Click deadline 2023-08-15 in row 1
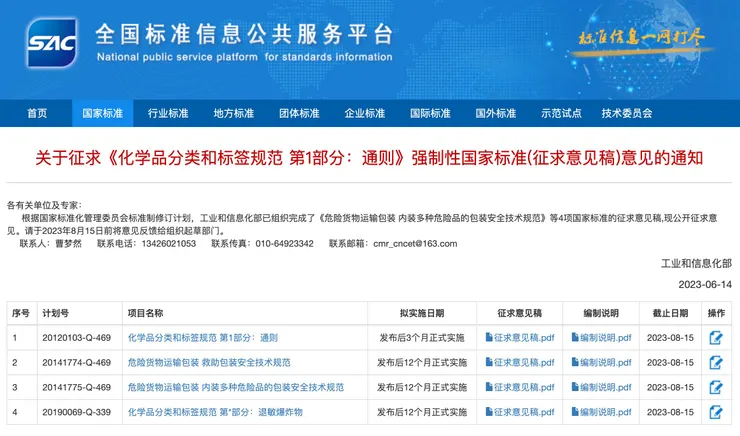The image size is (740, 436). [x=670, y=338]
